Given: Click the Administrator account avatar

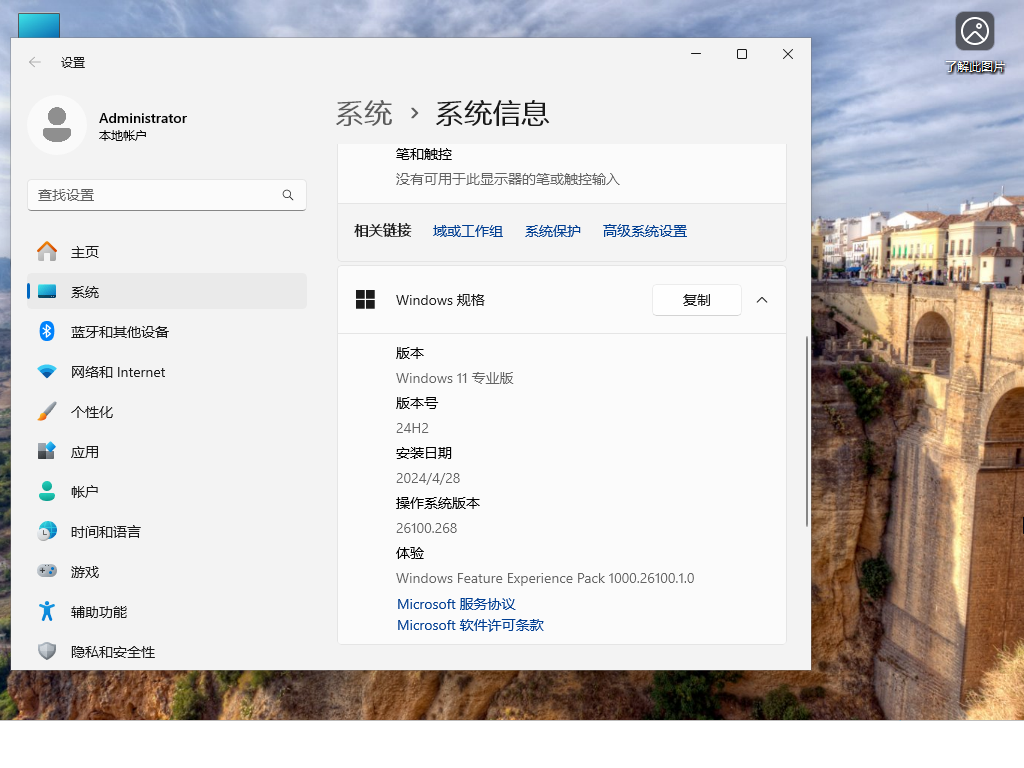Looking at the screenshot, I should tap(57, 124).
